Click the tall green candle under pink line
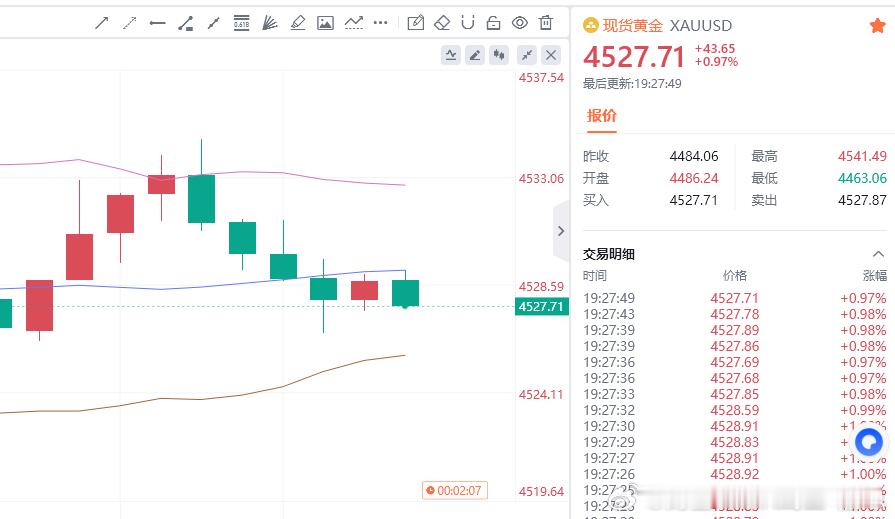The image size is (895, 519). click(x=201, y=199)
